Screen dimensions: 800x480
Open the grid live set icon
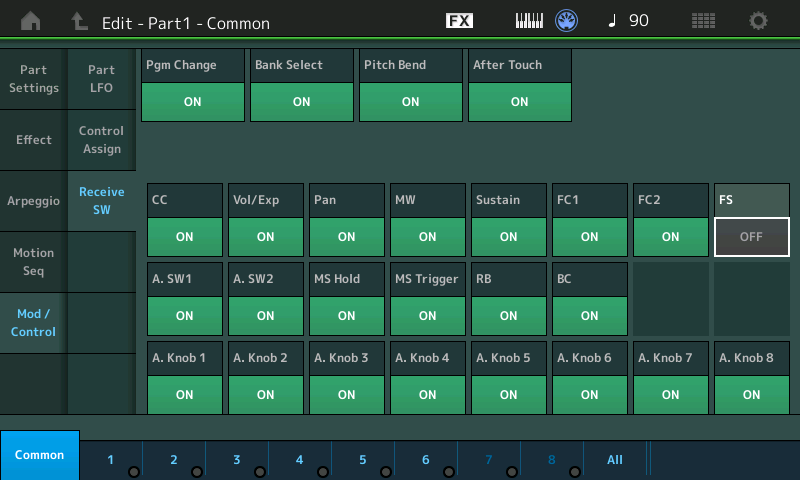703,21
